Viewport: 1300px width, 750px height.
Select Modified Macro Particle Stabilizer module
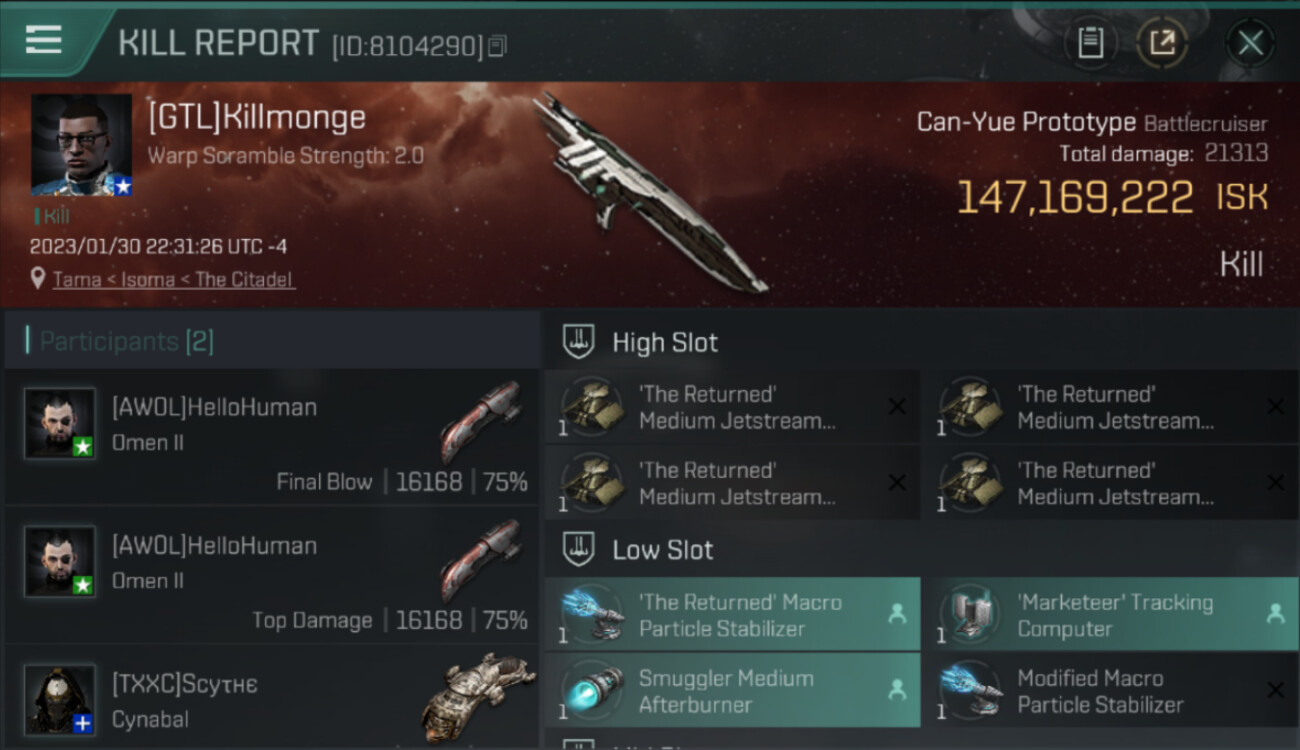(1110, 691)
